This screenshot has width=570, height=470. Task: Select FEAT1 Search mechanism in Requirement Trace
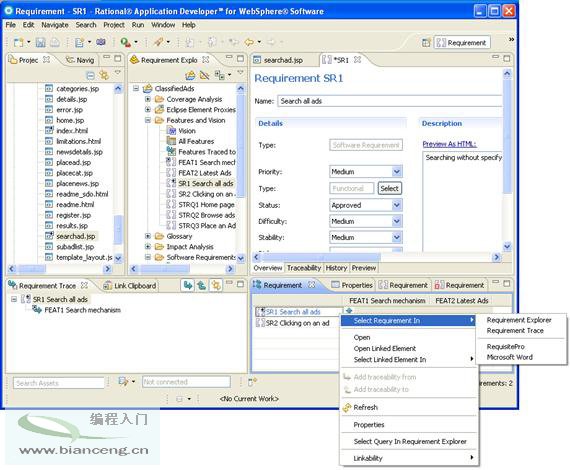click(82, 310)
